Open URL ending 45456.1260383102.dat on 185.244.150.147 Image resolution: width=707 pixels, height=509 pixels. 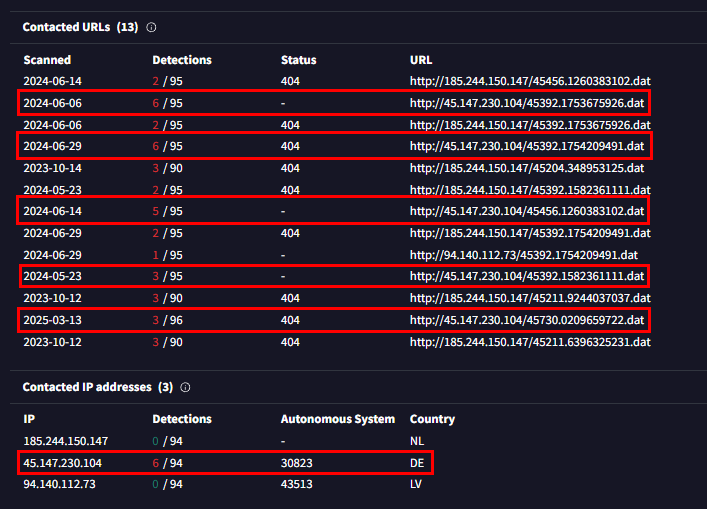pos(530,80)
